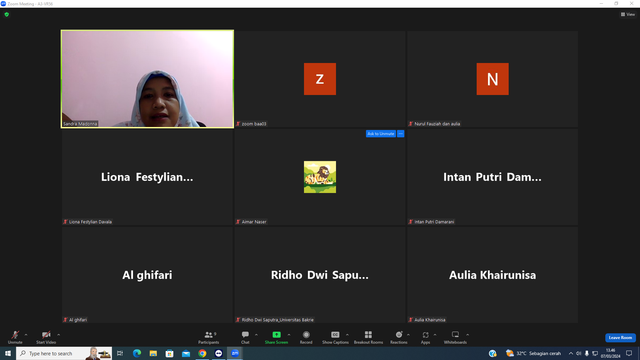Viewport: 640px width, 360px height.
Task: Select the zoom baa03 participant tile
Action: (320, 79)
